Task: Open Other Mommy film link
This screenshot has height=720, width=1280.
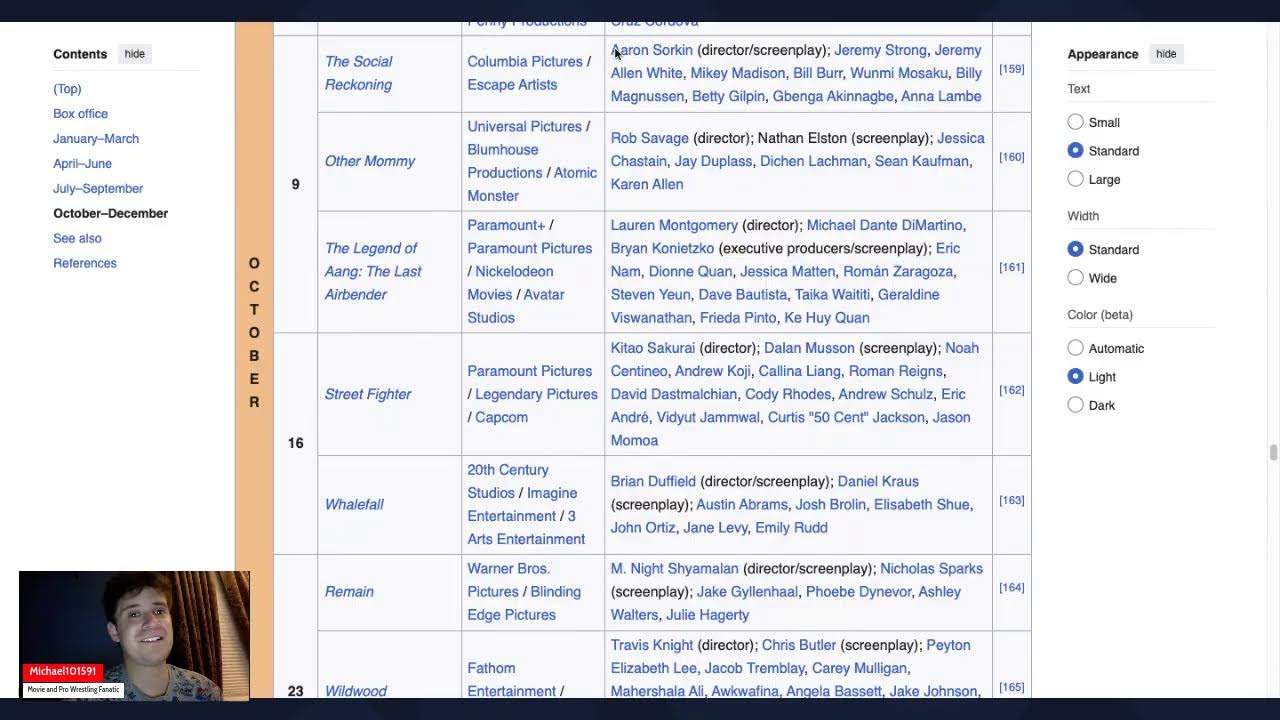Action: pyautogui.click(x=369, y=161)
